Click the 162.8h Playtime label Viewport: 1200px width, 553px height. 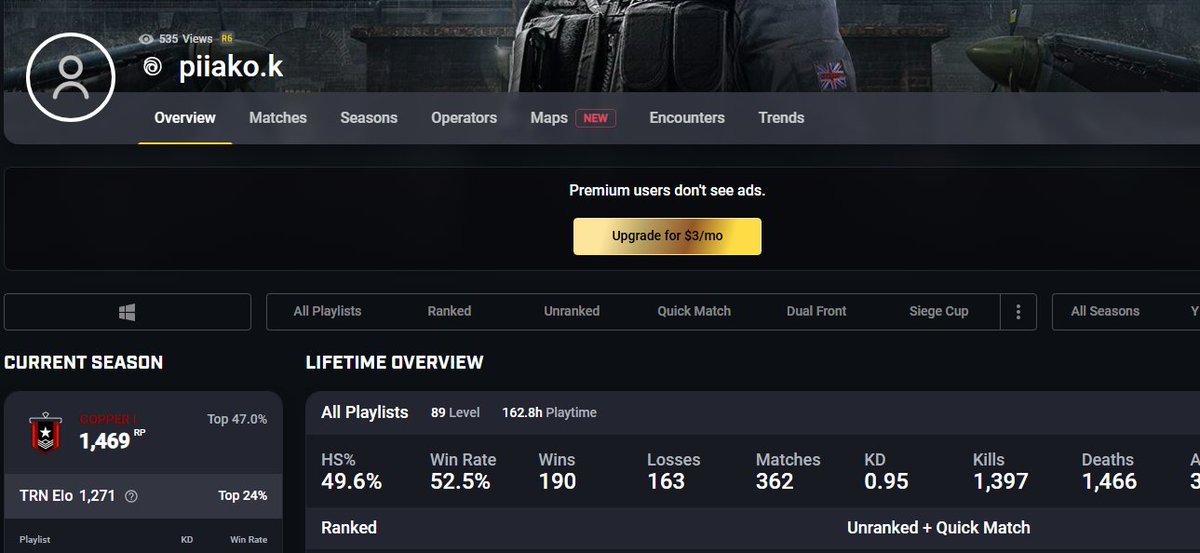[x=549, y=413]
